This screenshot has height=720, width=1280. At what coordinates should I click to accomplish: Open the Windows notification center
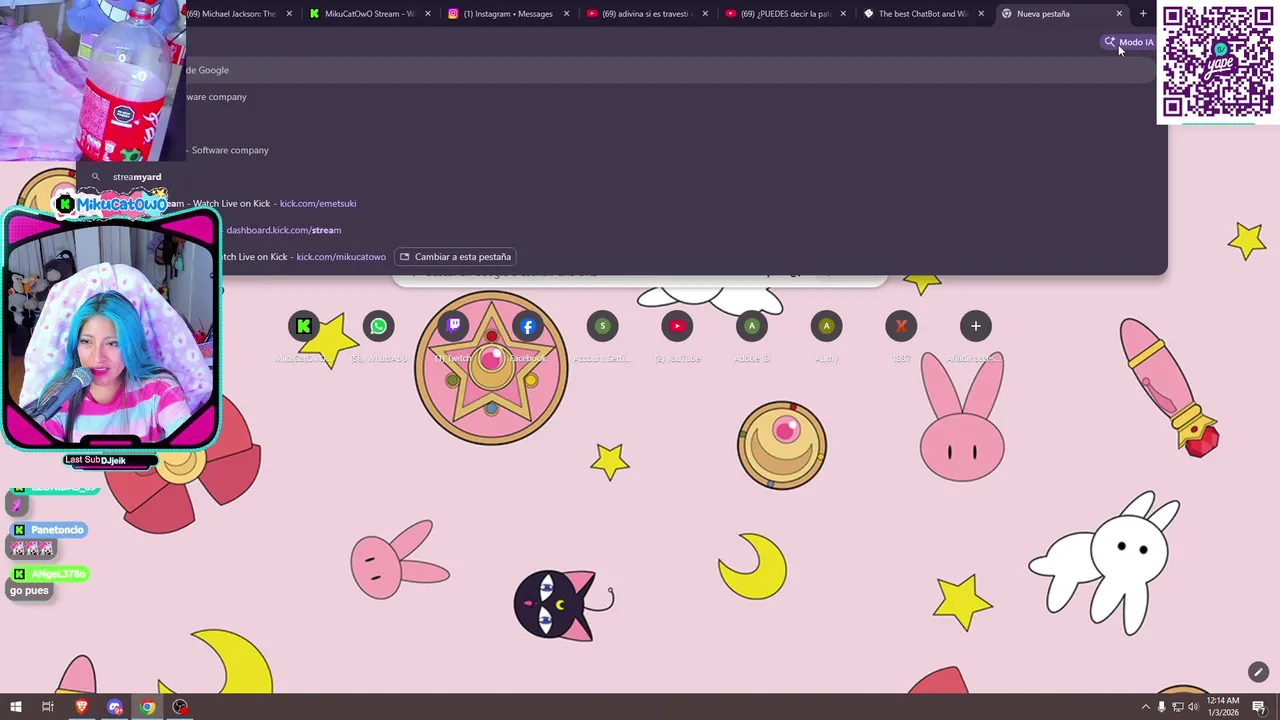pos(1259,708)
